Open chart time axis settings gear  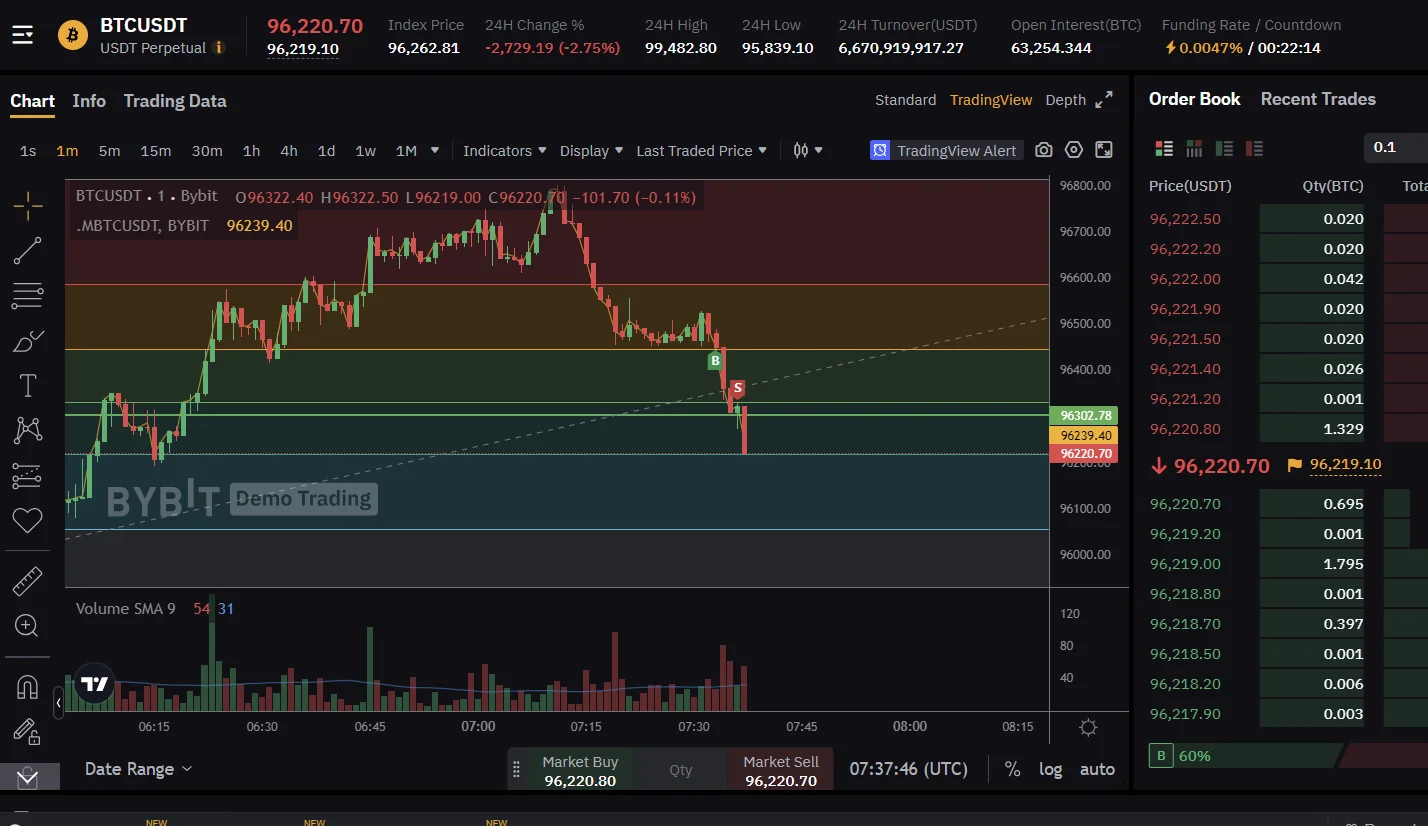(1089, 727)
